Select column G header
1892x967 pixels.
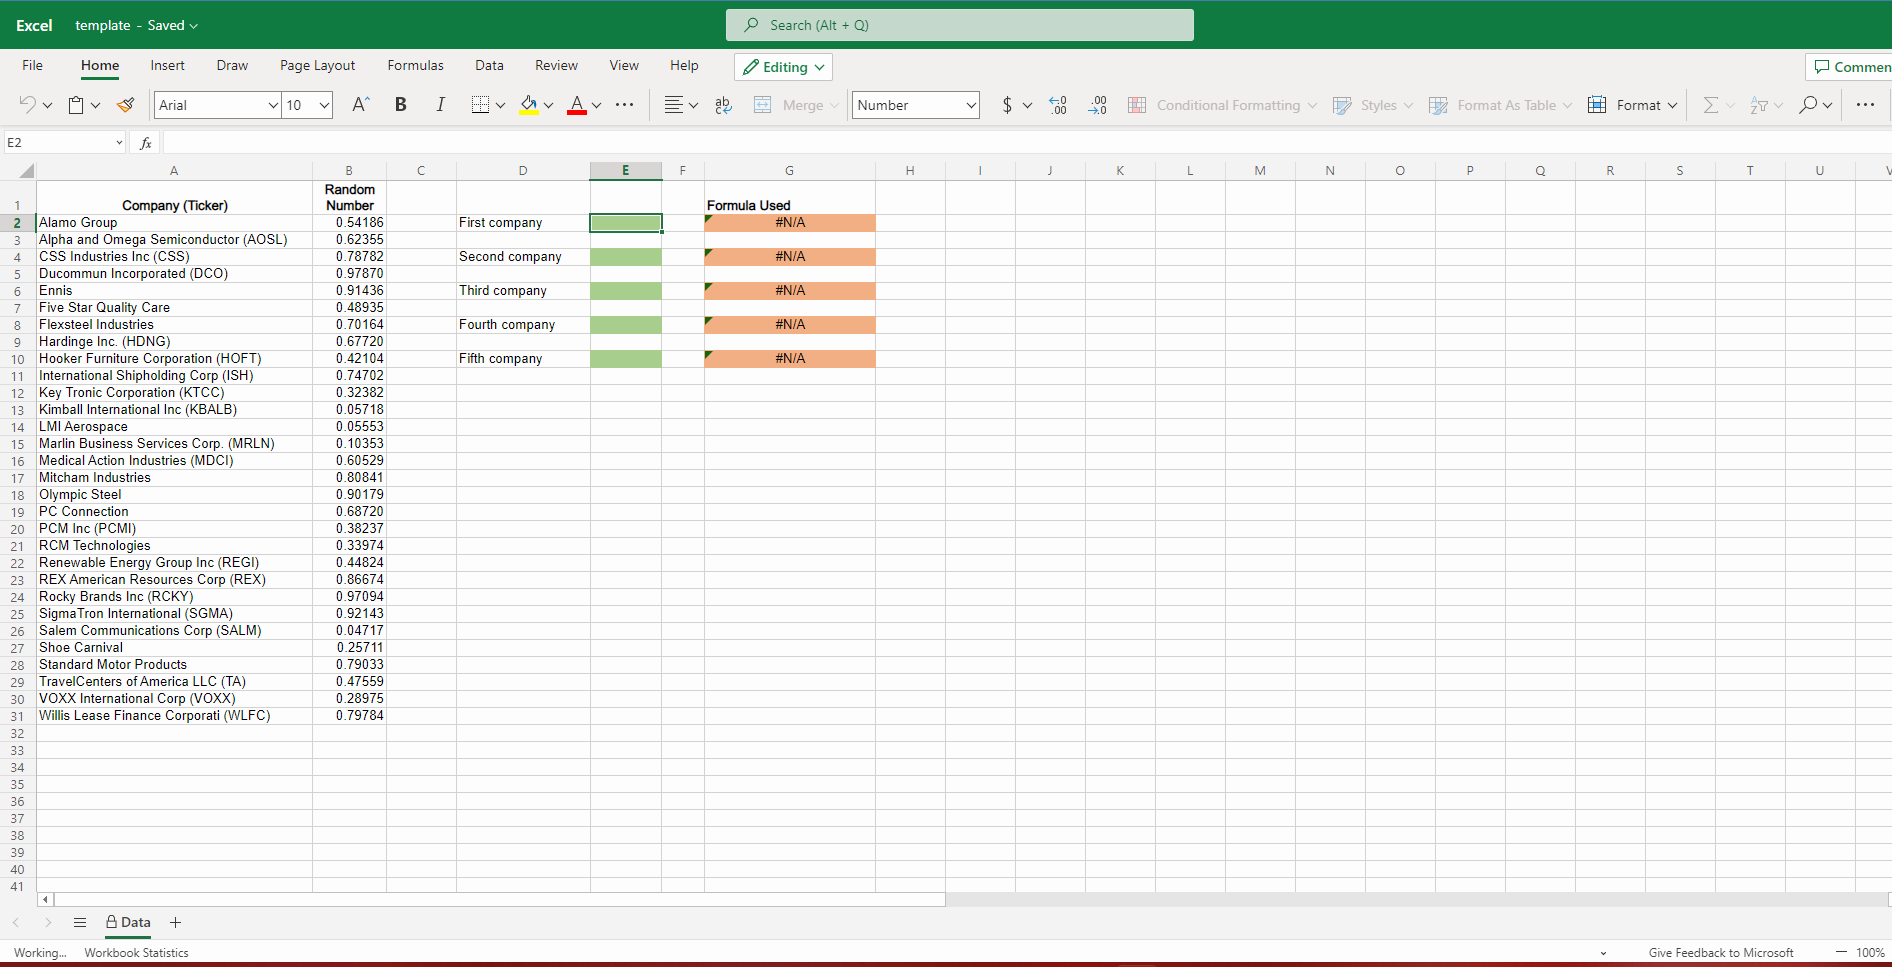[x=789, y=171]
